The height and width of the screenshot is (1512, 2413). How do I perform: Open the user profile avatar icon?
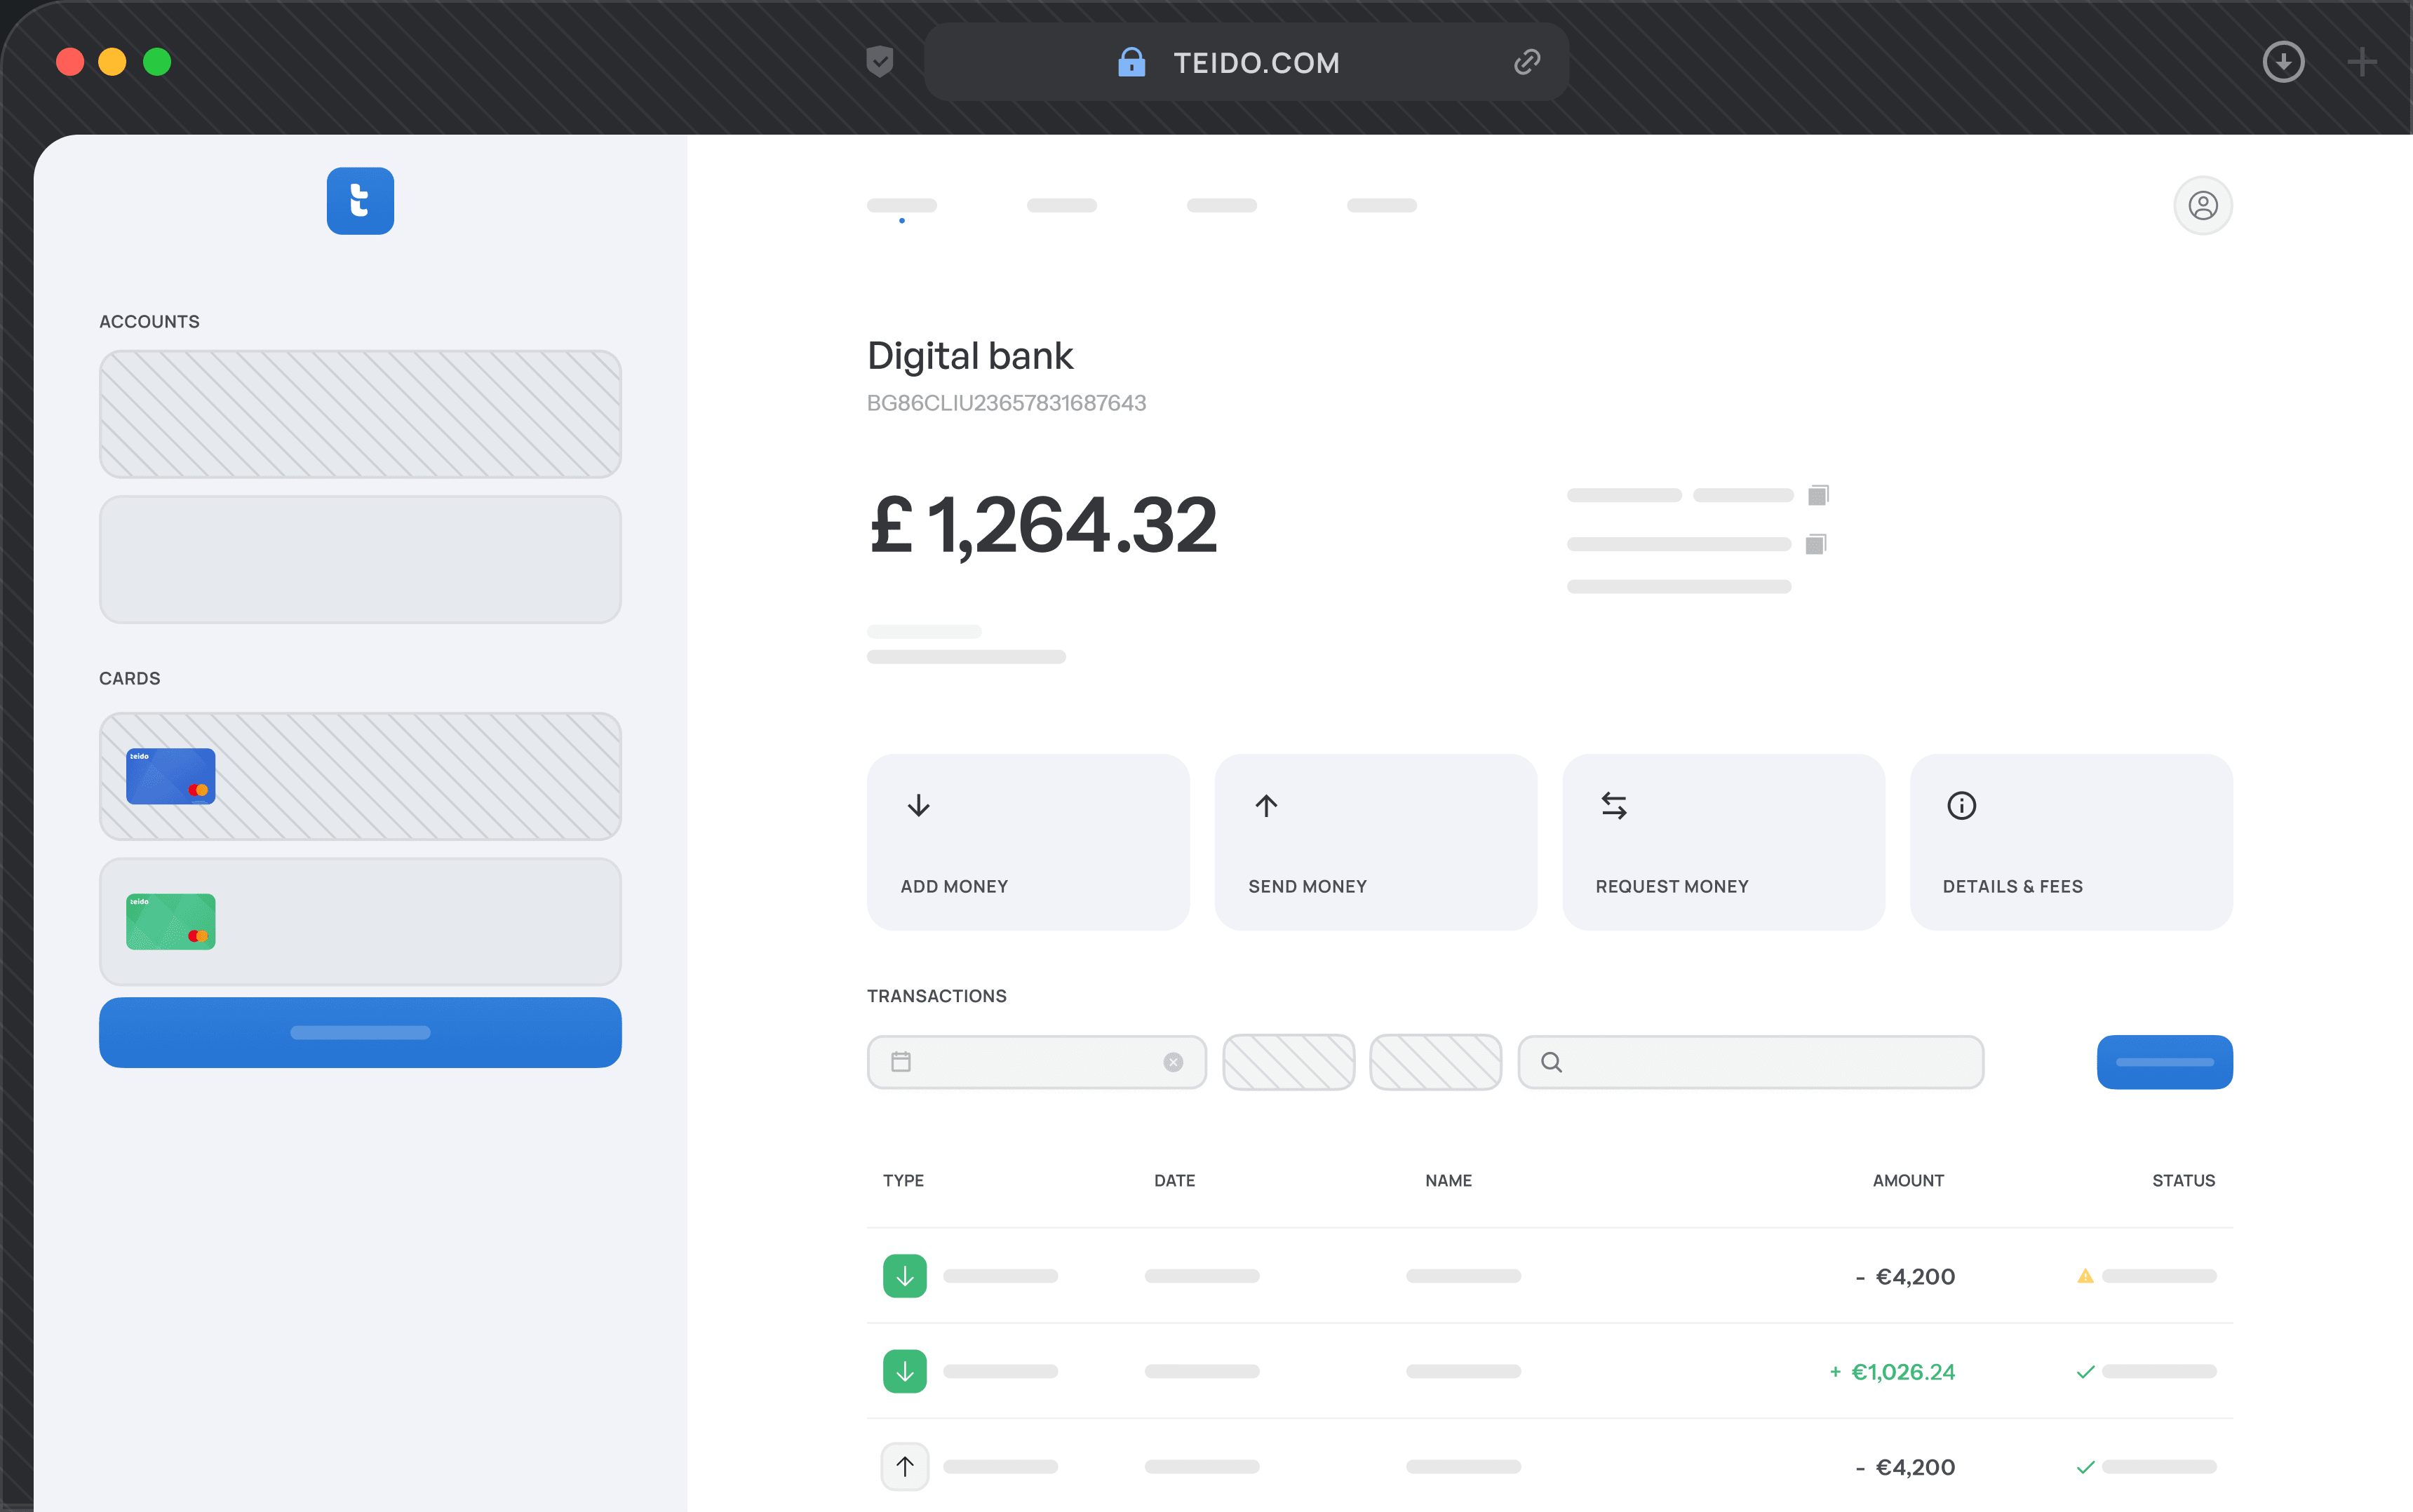(2203, 206)
